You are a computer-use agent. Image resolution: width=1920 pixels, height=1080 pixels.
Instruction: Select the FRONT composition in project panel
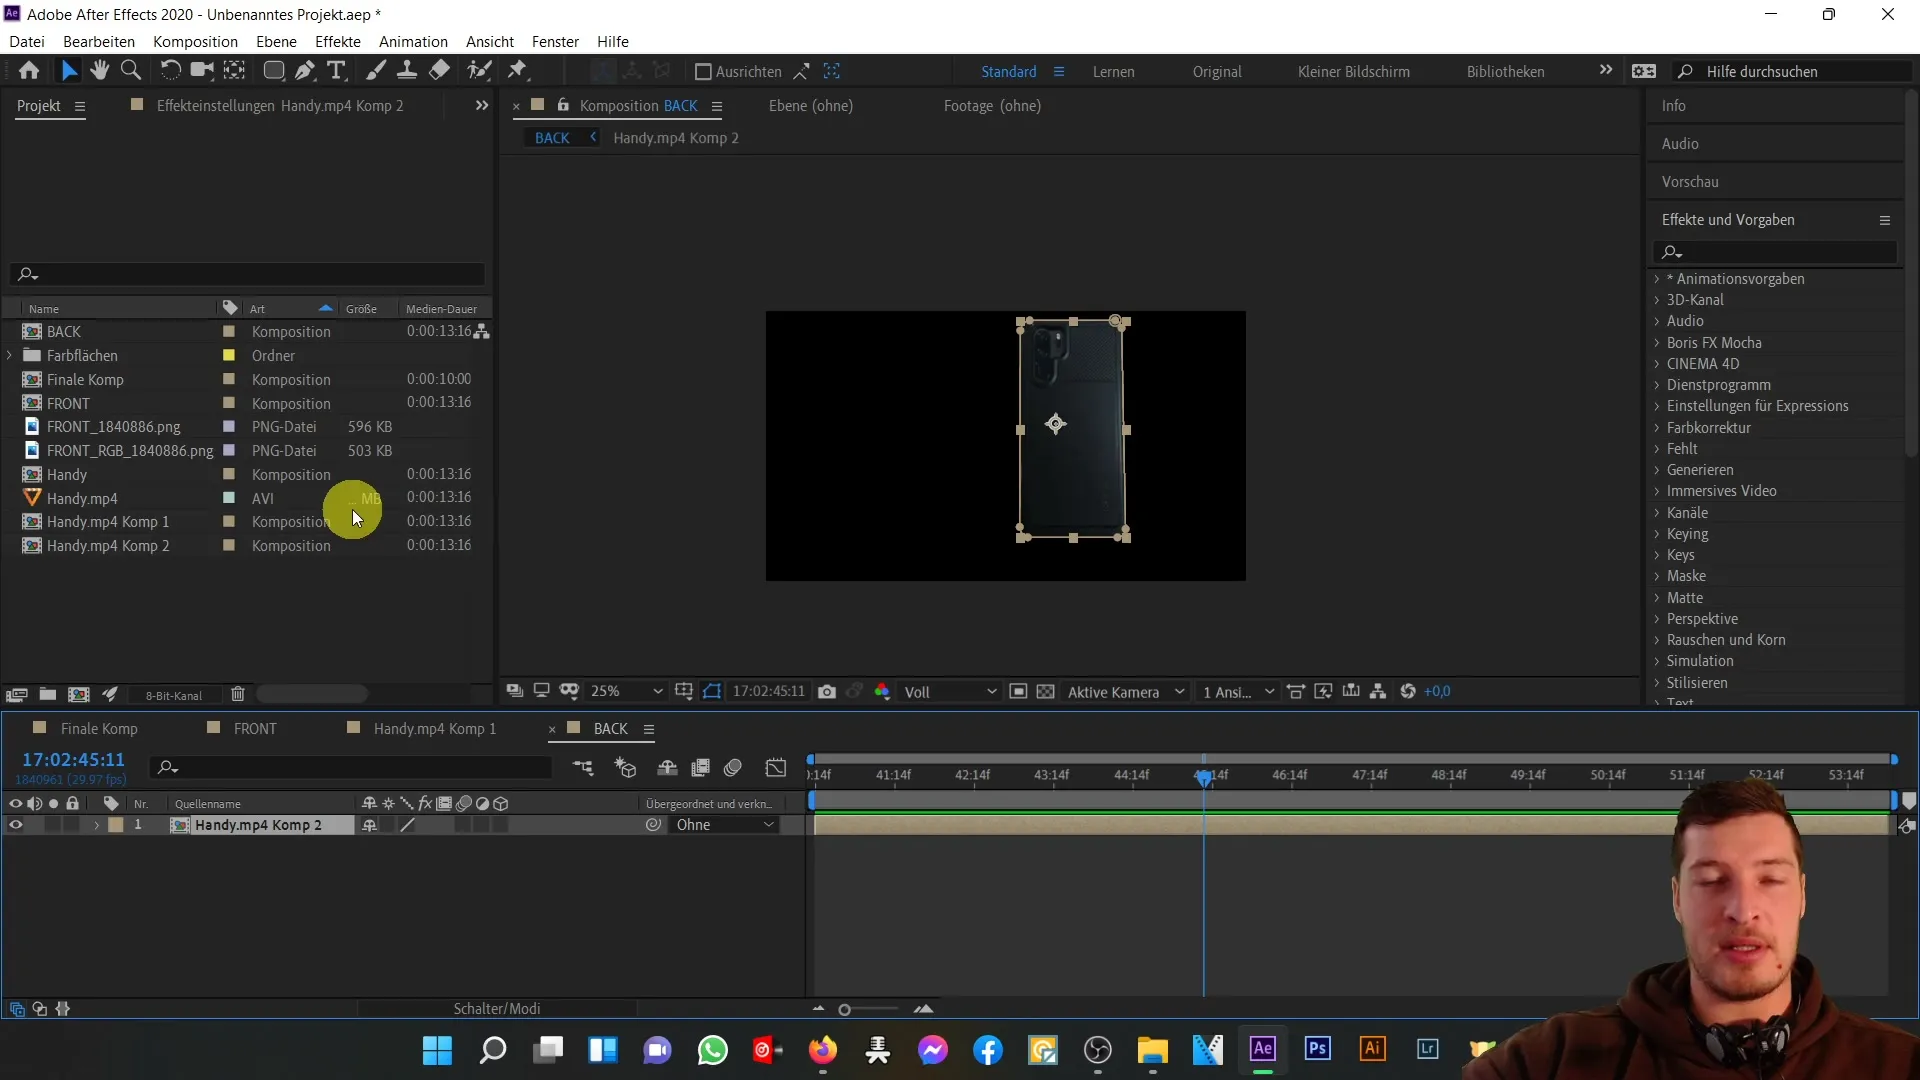(x=67, y=404)
